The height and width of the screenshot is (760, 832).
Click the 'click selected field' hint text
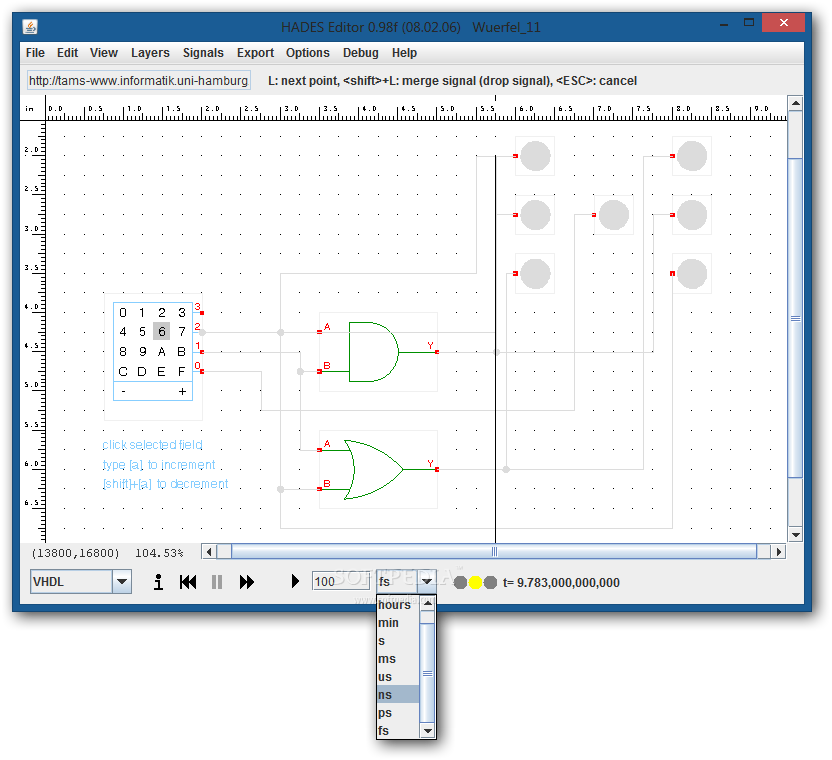152,445
